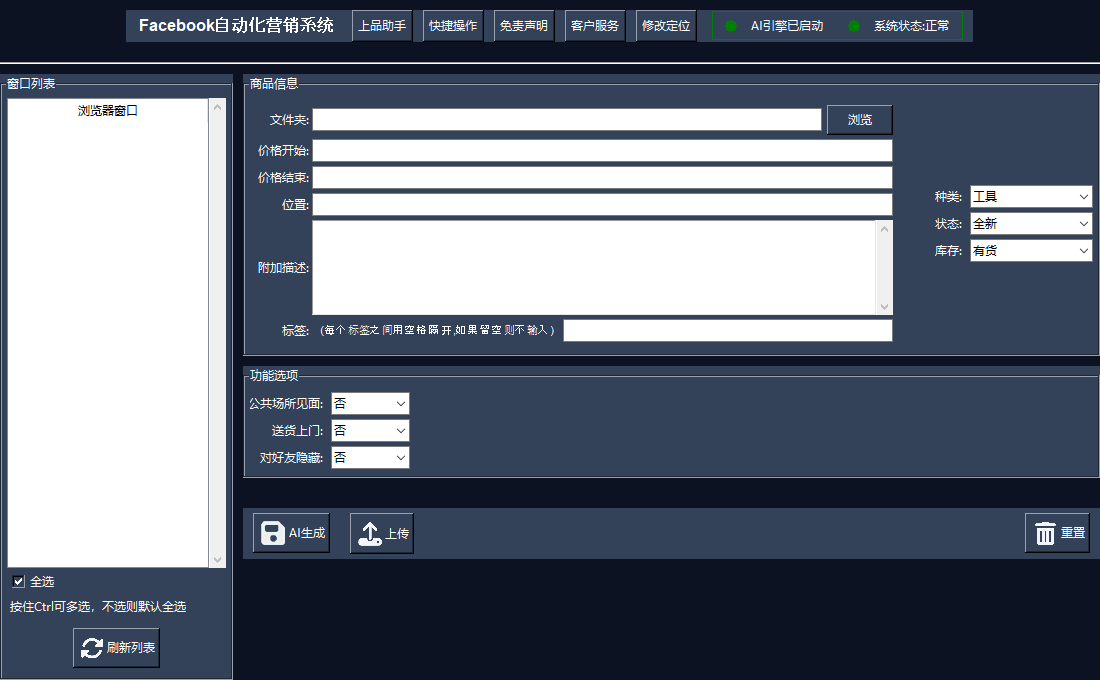The width and height of the screenshot is (1100, 680).
Task: Open the 快捷操作 menu item
Action: (x=453, y=26)
